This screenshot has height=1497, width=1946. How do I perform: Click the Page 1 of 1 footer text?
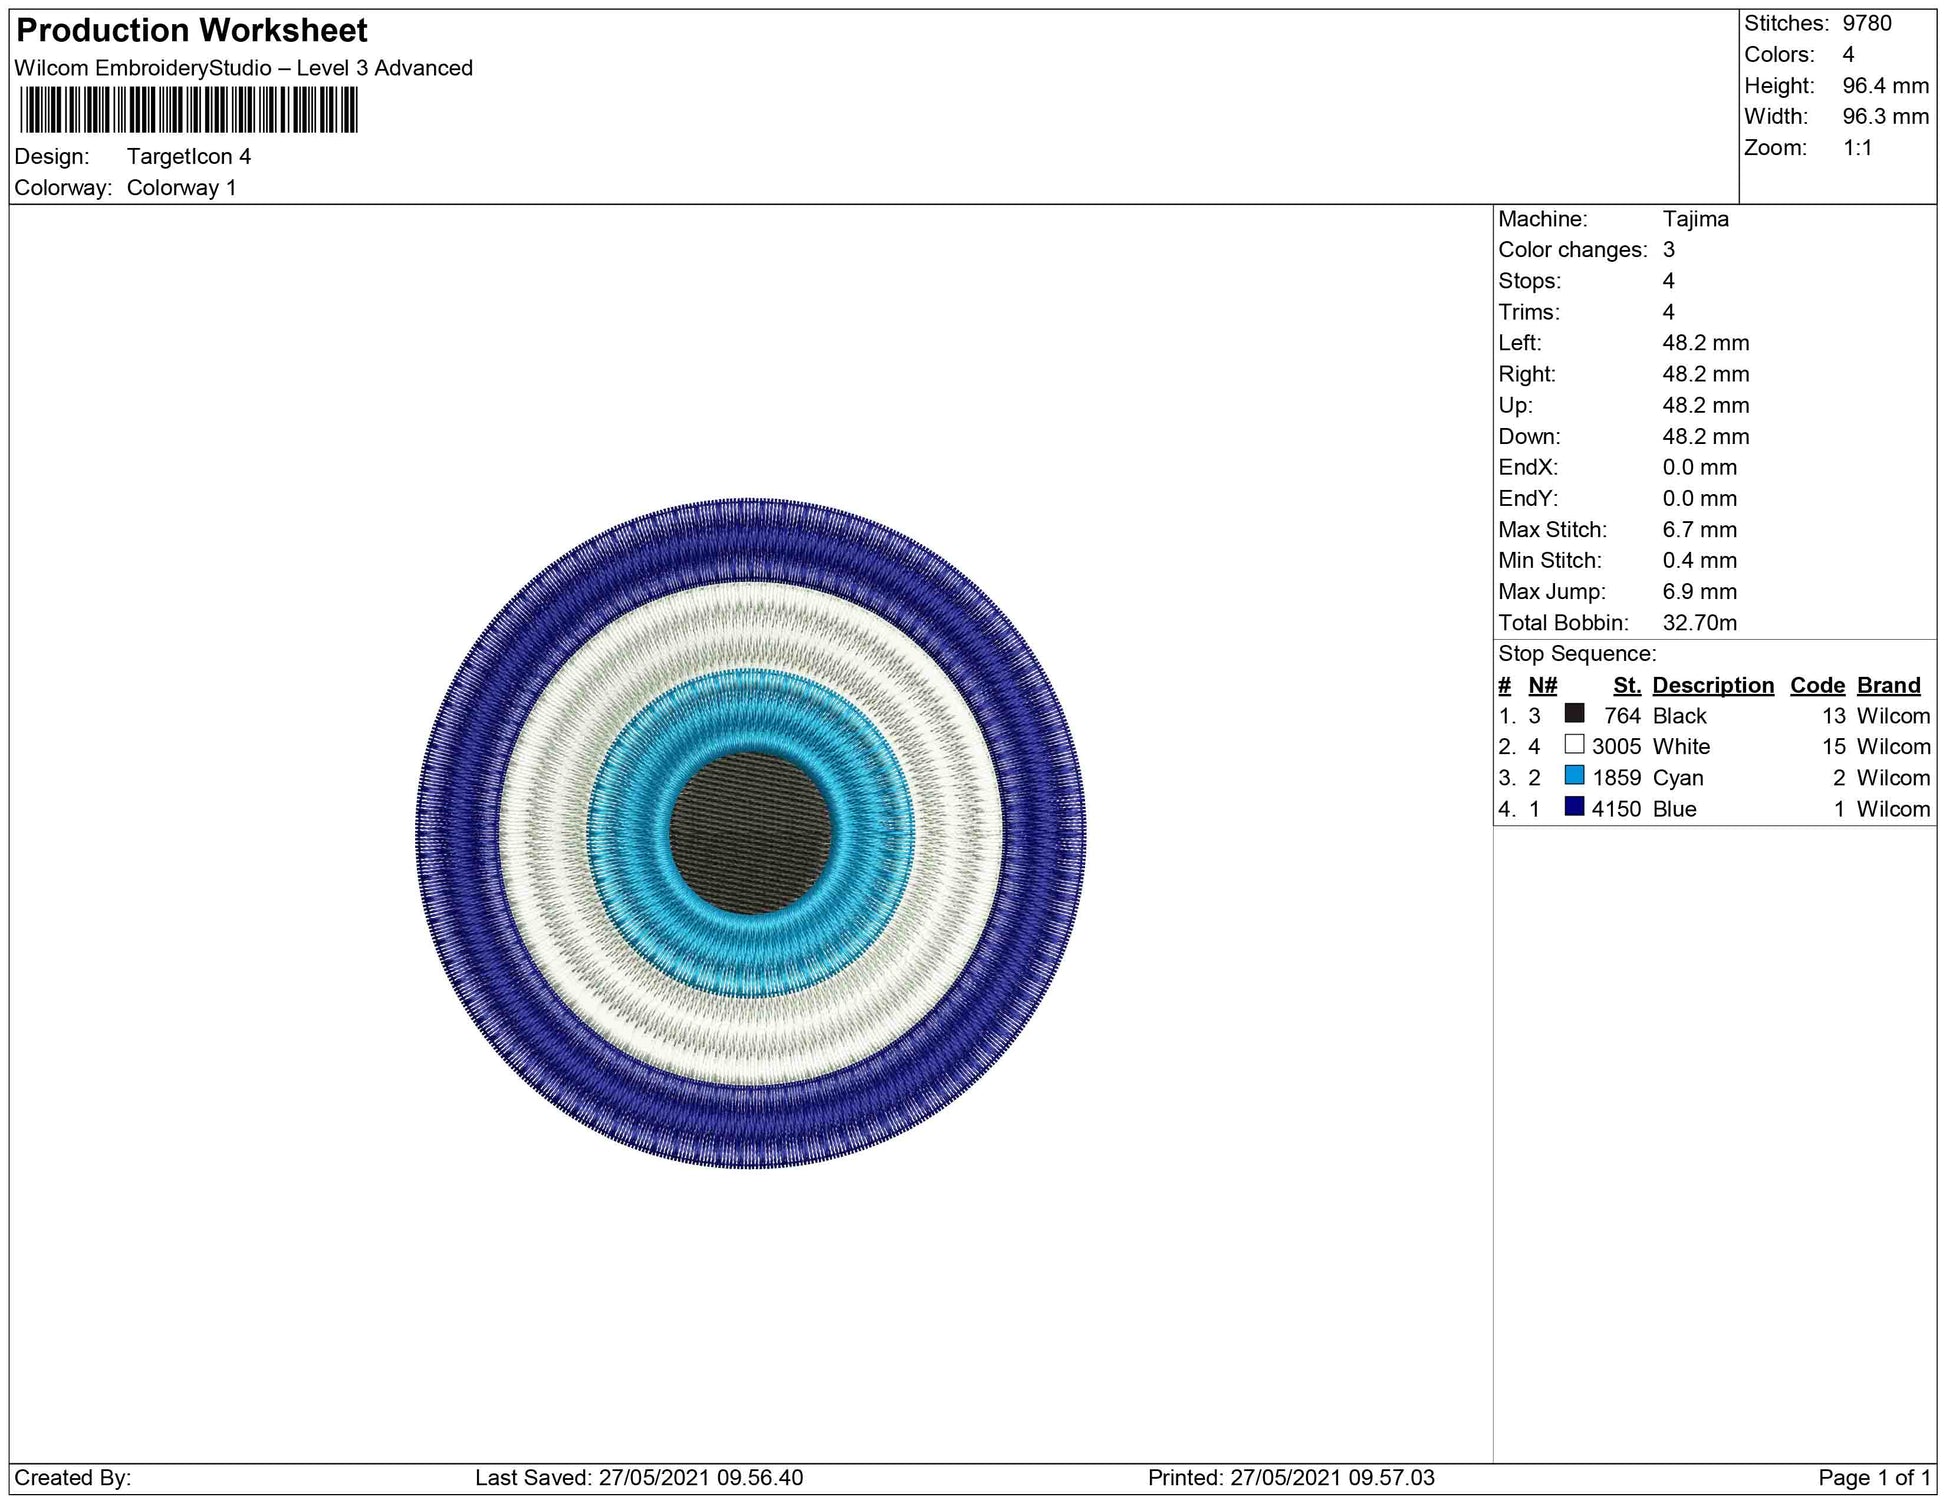pyautogui.click(x=1873, y=1477)
